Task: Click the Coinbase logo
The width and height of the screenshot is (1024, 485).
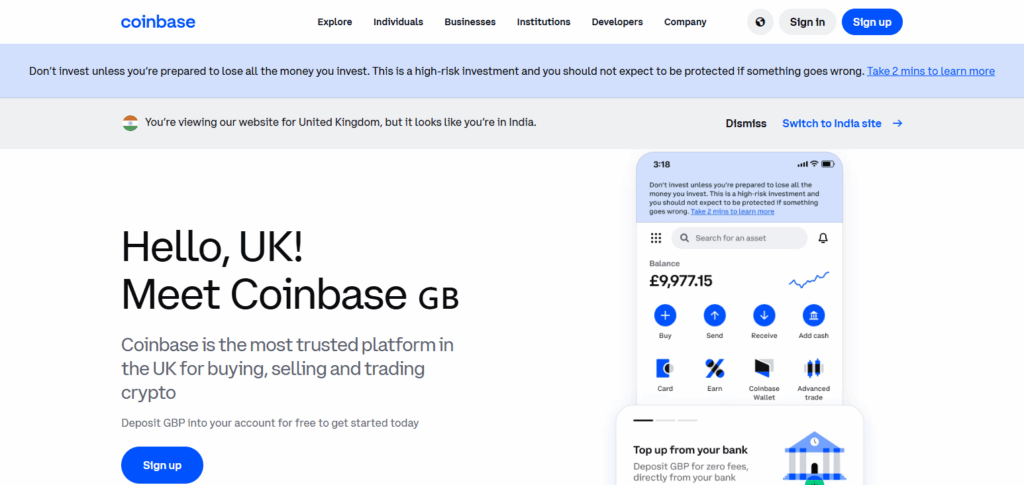Action: pos(158,22)
